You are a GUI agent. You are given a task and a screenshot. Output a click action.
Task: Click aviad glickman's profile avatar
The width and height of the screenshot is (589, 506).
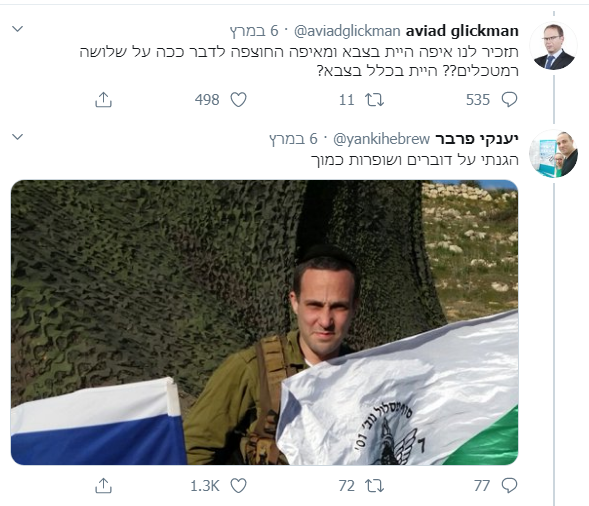click(x=553, y=46)
